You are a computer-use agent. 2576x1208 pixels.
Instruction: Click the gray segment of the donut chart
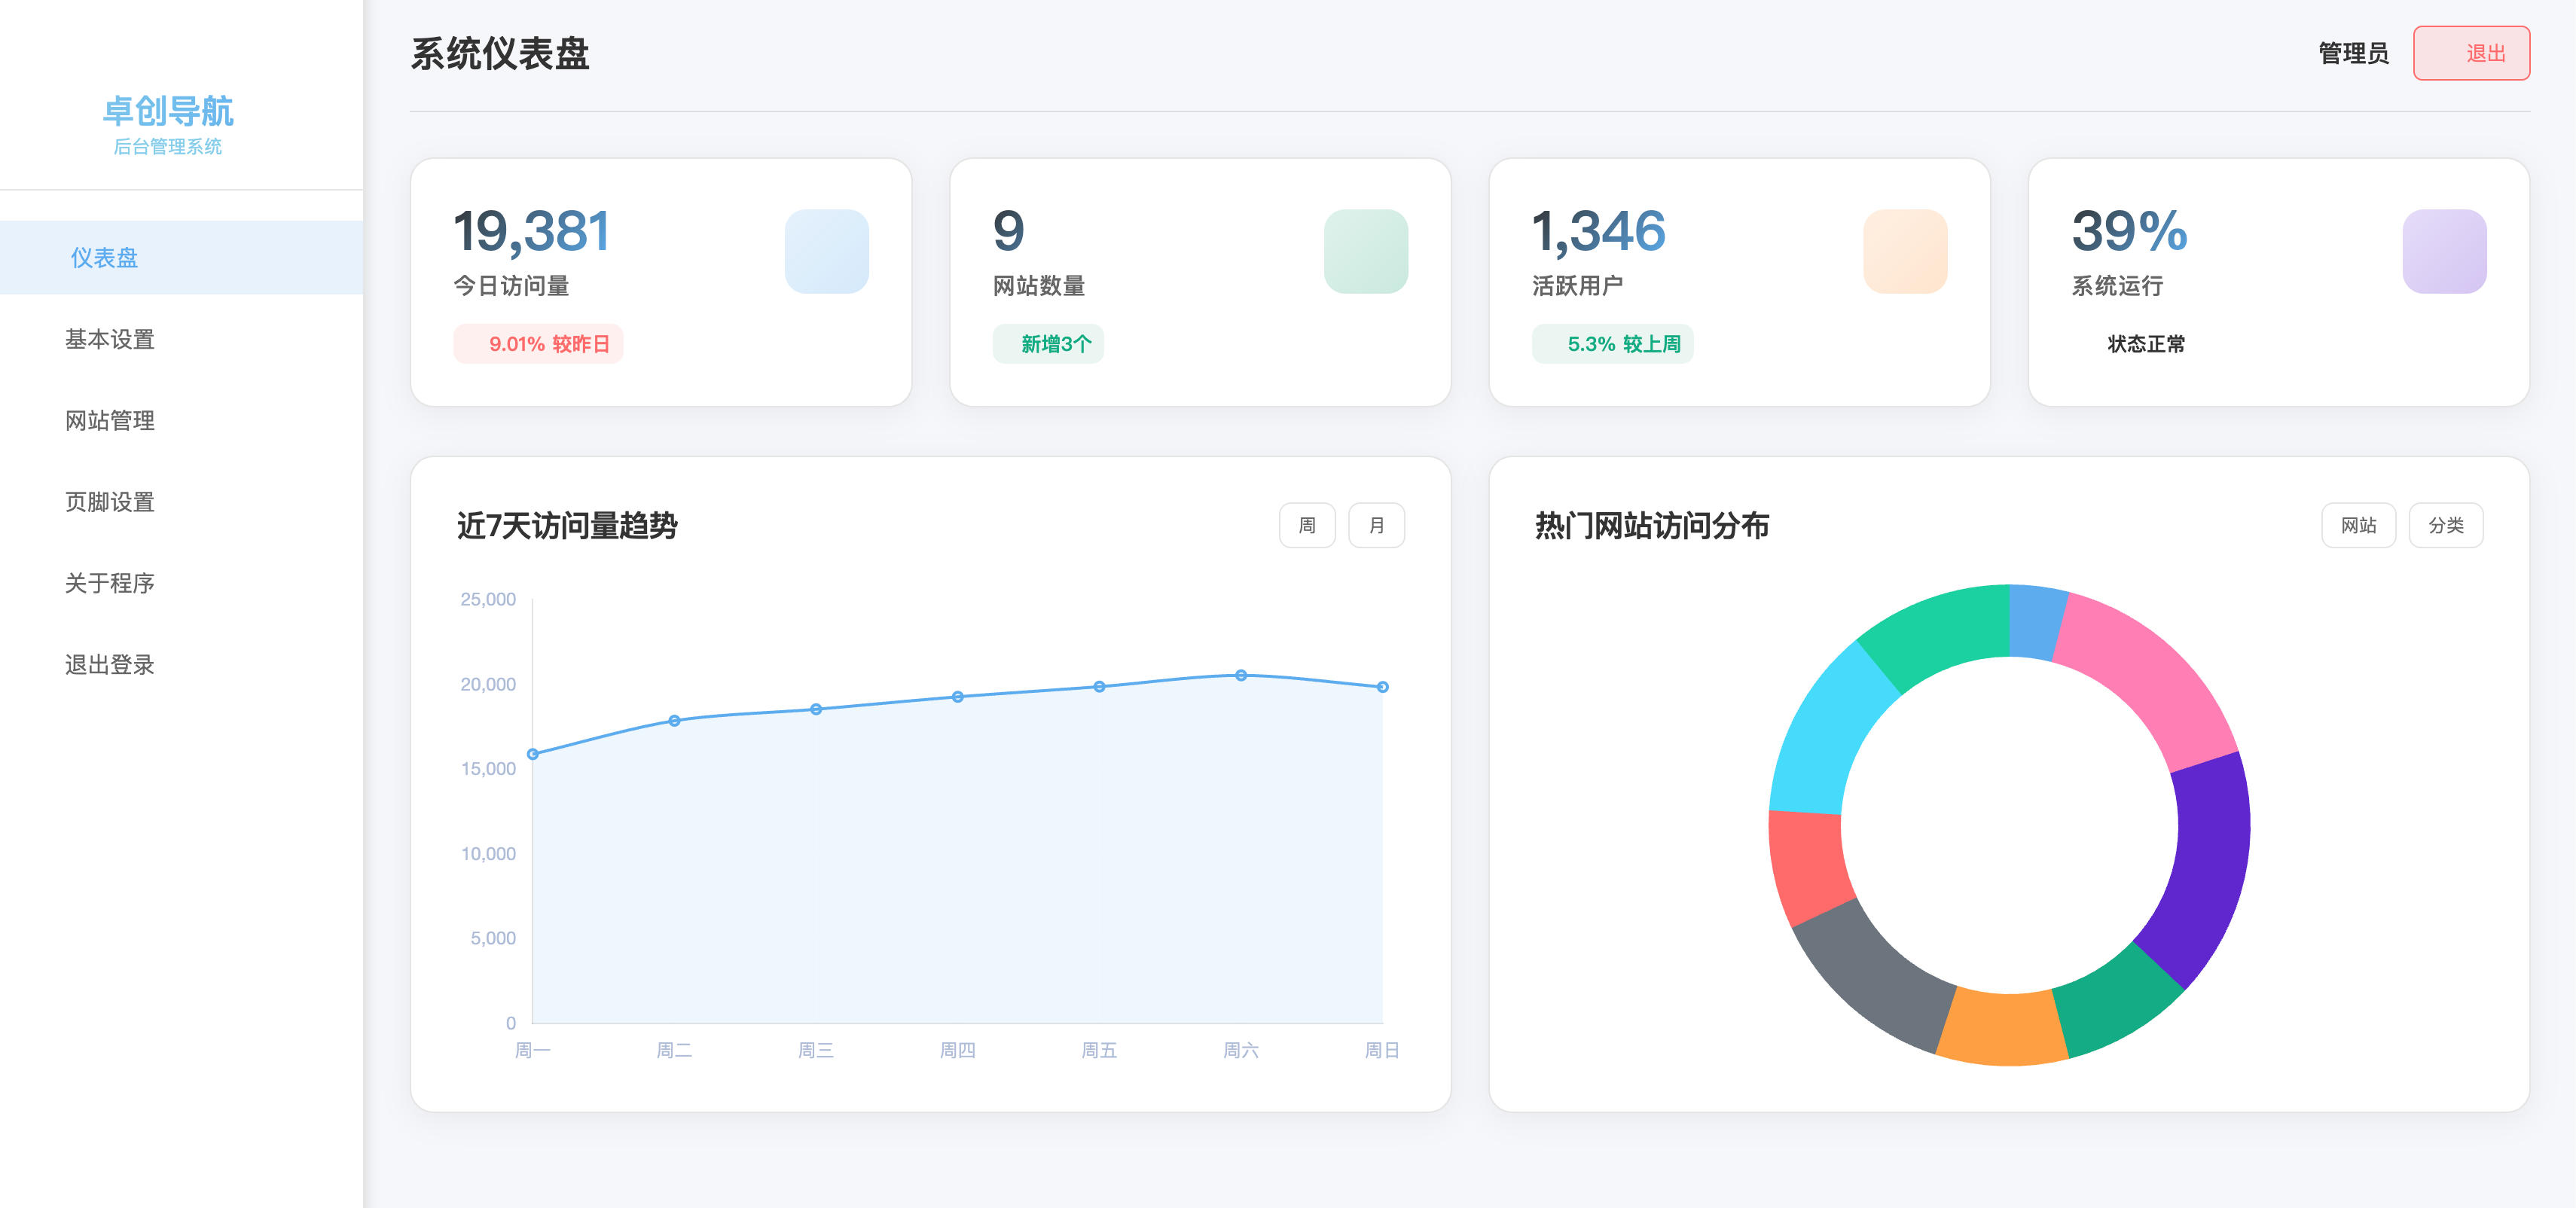1868,975
